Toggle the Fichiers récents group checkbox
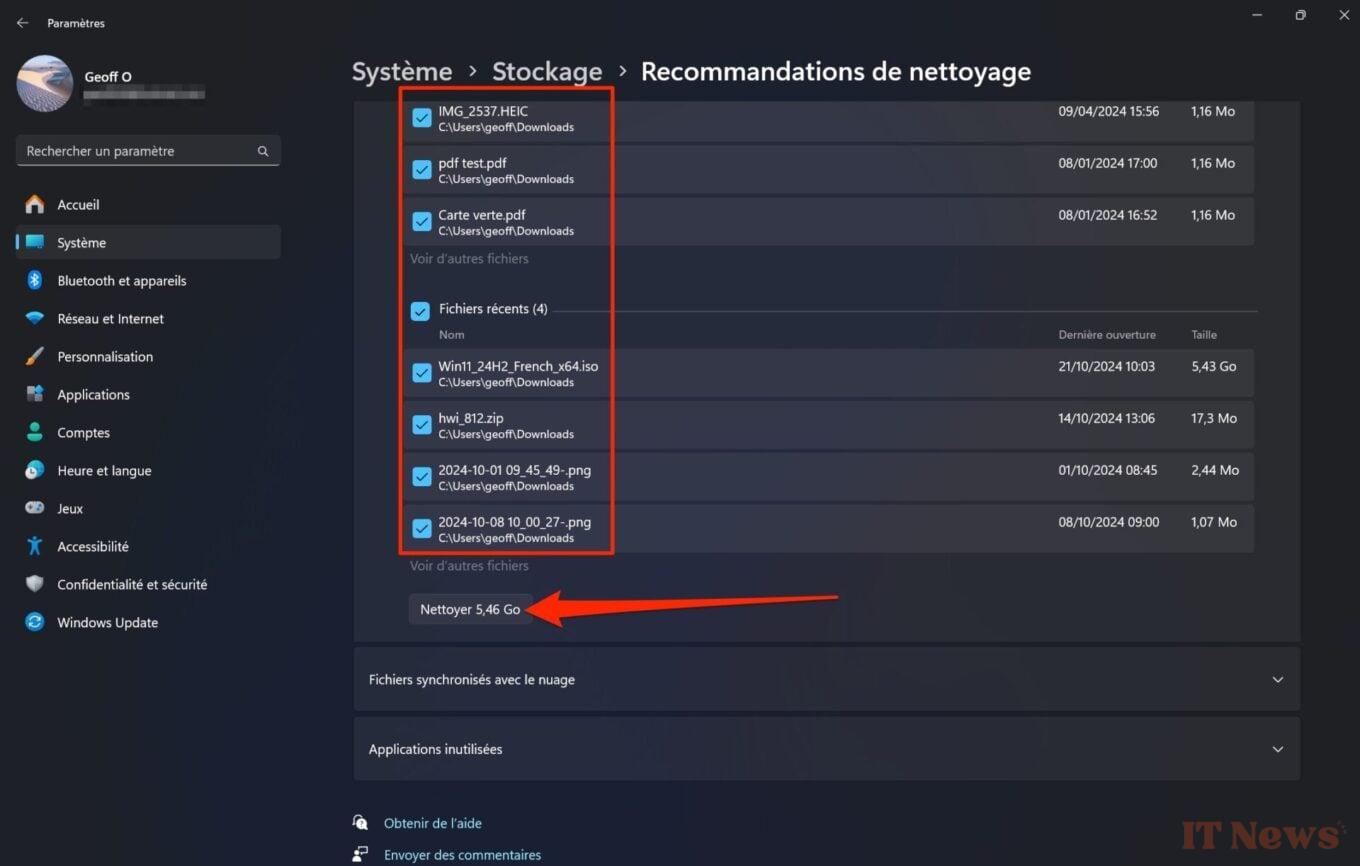This screenshot has height=866, width=1360. click(x=420, y=311)
